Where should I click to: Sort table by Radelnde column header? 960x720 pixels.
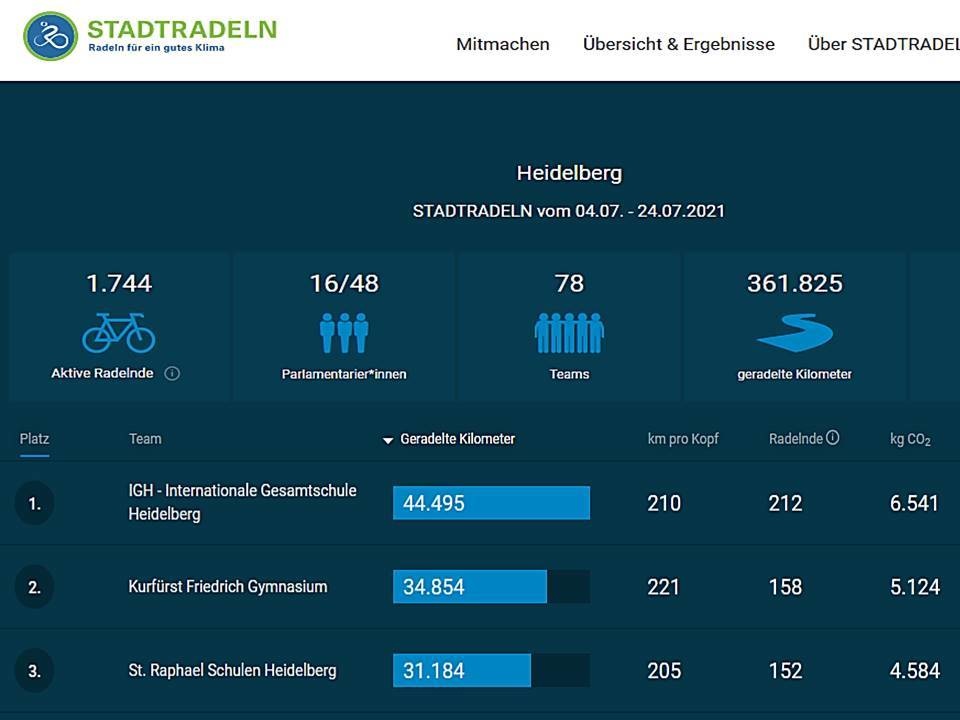click(796, 439)
